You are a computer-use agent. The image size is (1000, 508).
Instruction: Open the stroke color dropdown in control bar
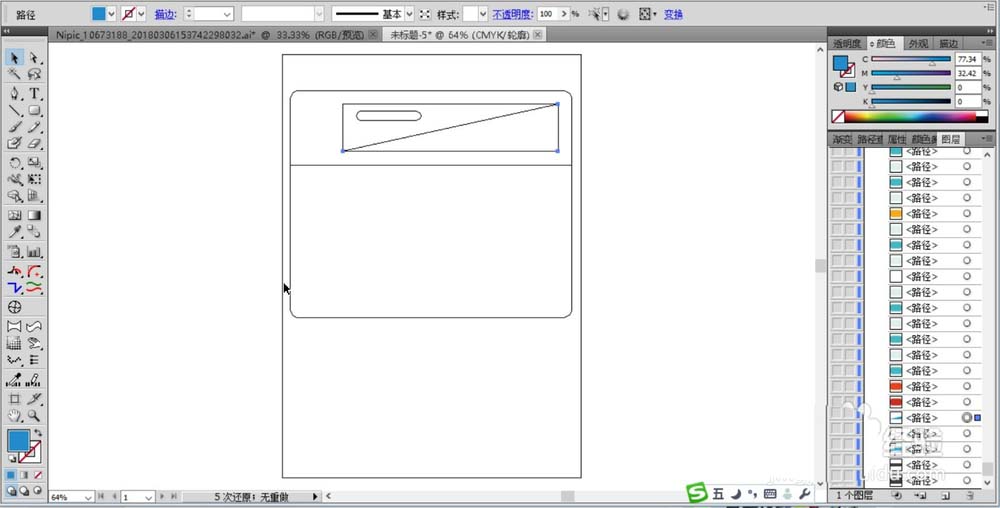tap(141, 13)
